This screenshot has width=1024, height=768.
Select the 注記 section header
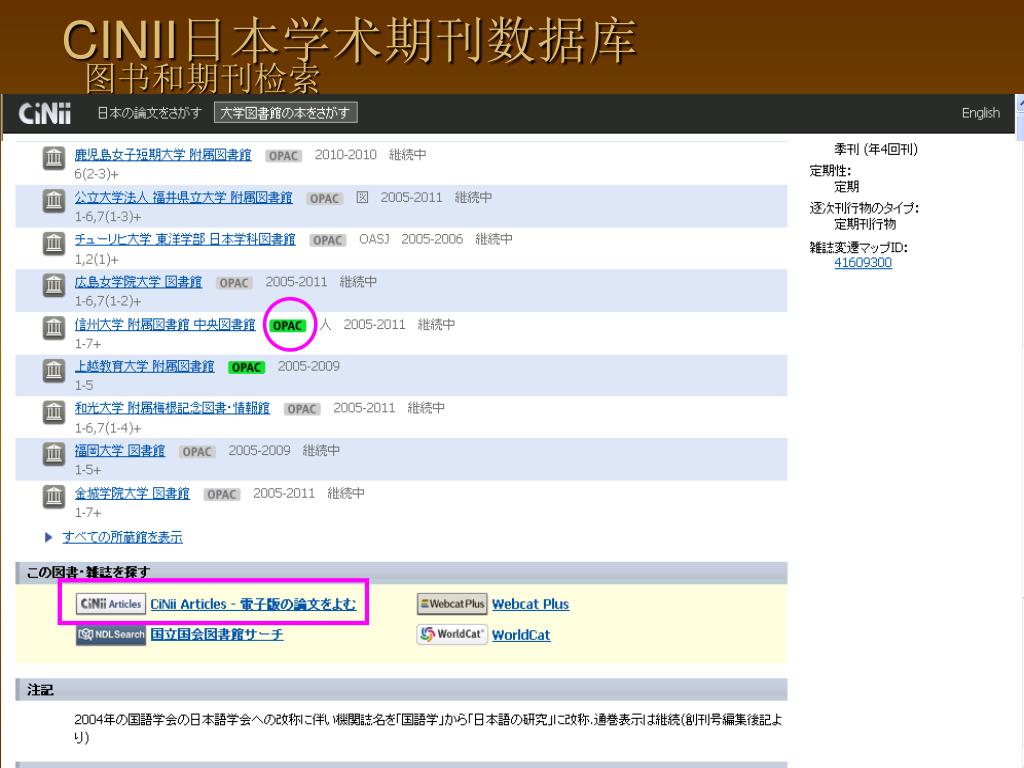click(x=401, y=690)
